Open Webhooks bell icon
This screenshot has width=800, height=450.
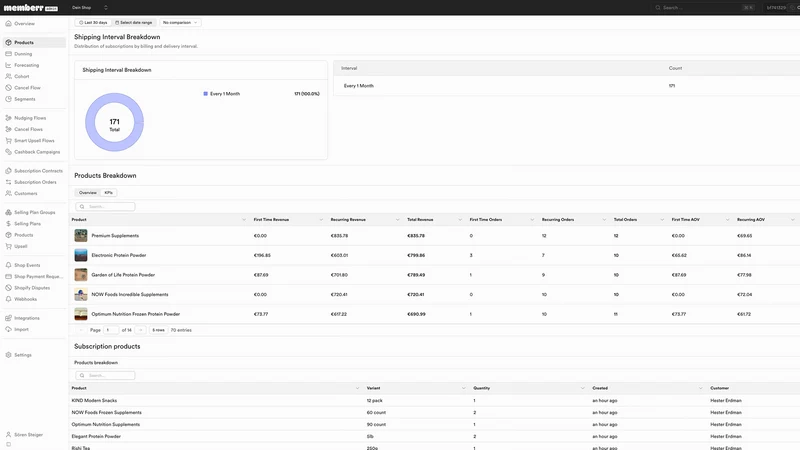click(8, 299)
